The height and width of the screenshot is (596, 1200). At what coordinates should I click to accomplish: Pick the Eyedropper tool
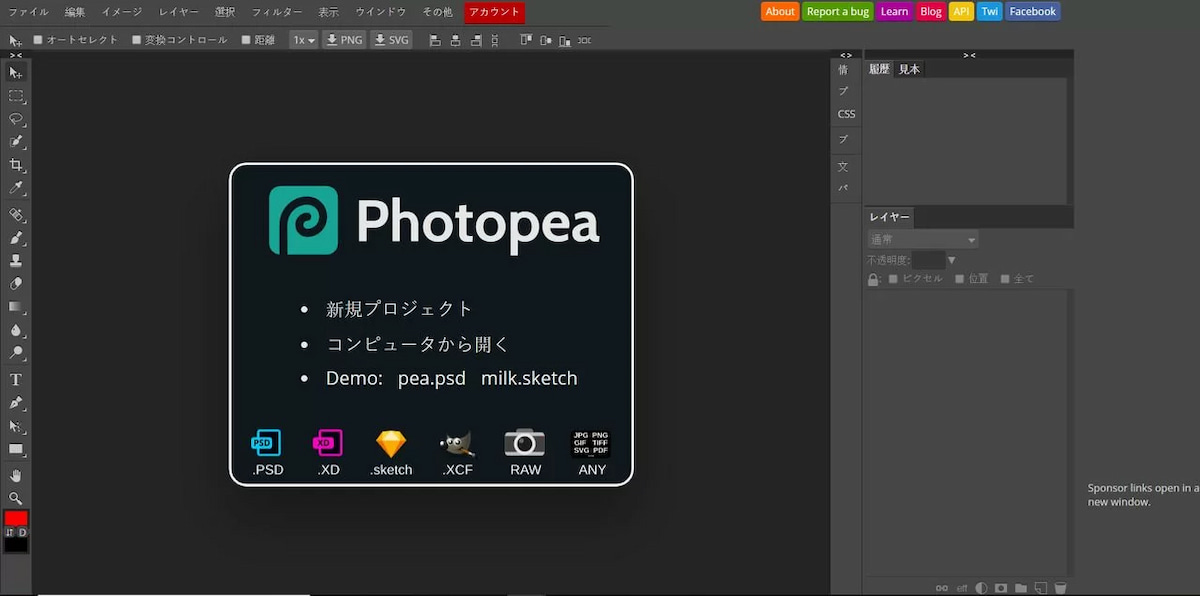16,188
